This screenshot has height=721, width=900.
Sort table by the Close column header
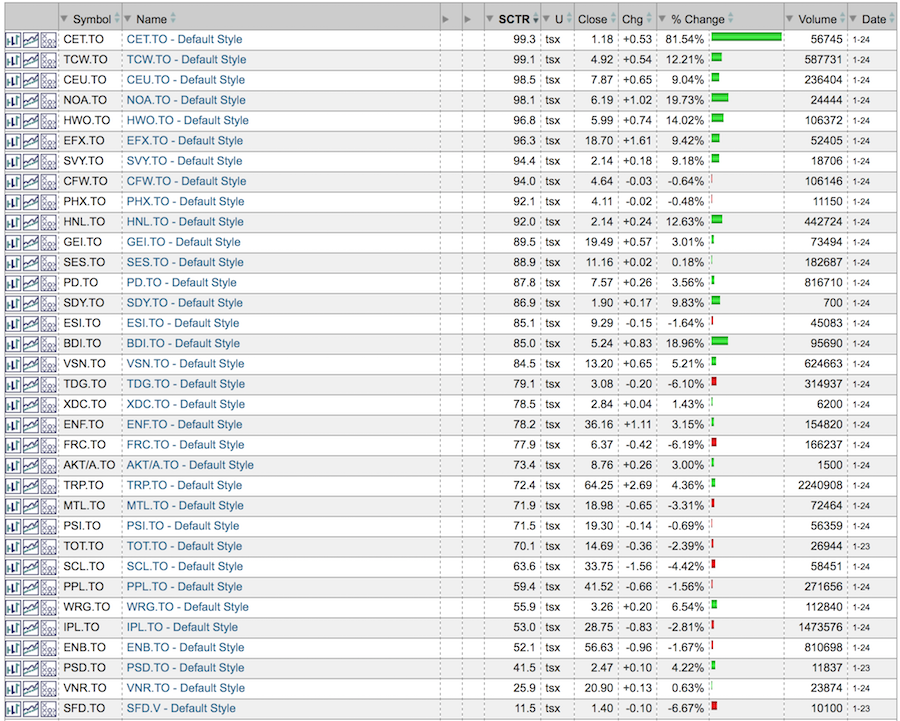[592, 19]
